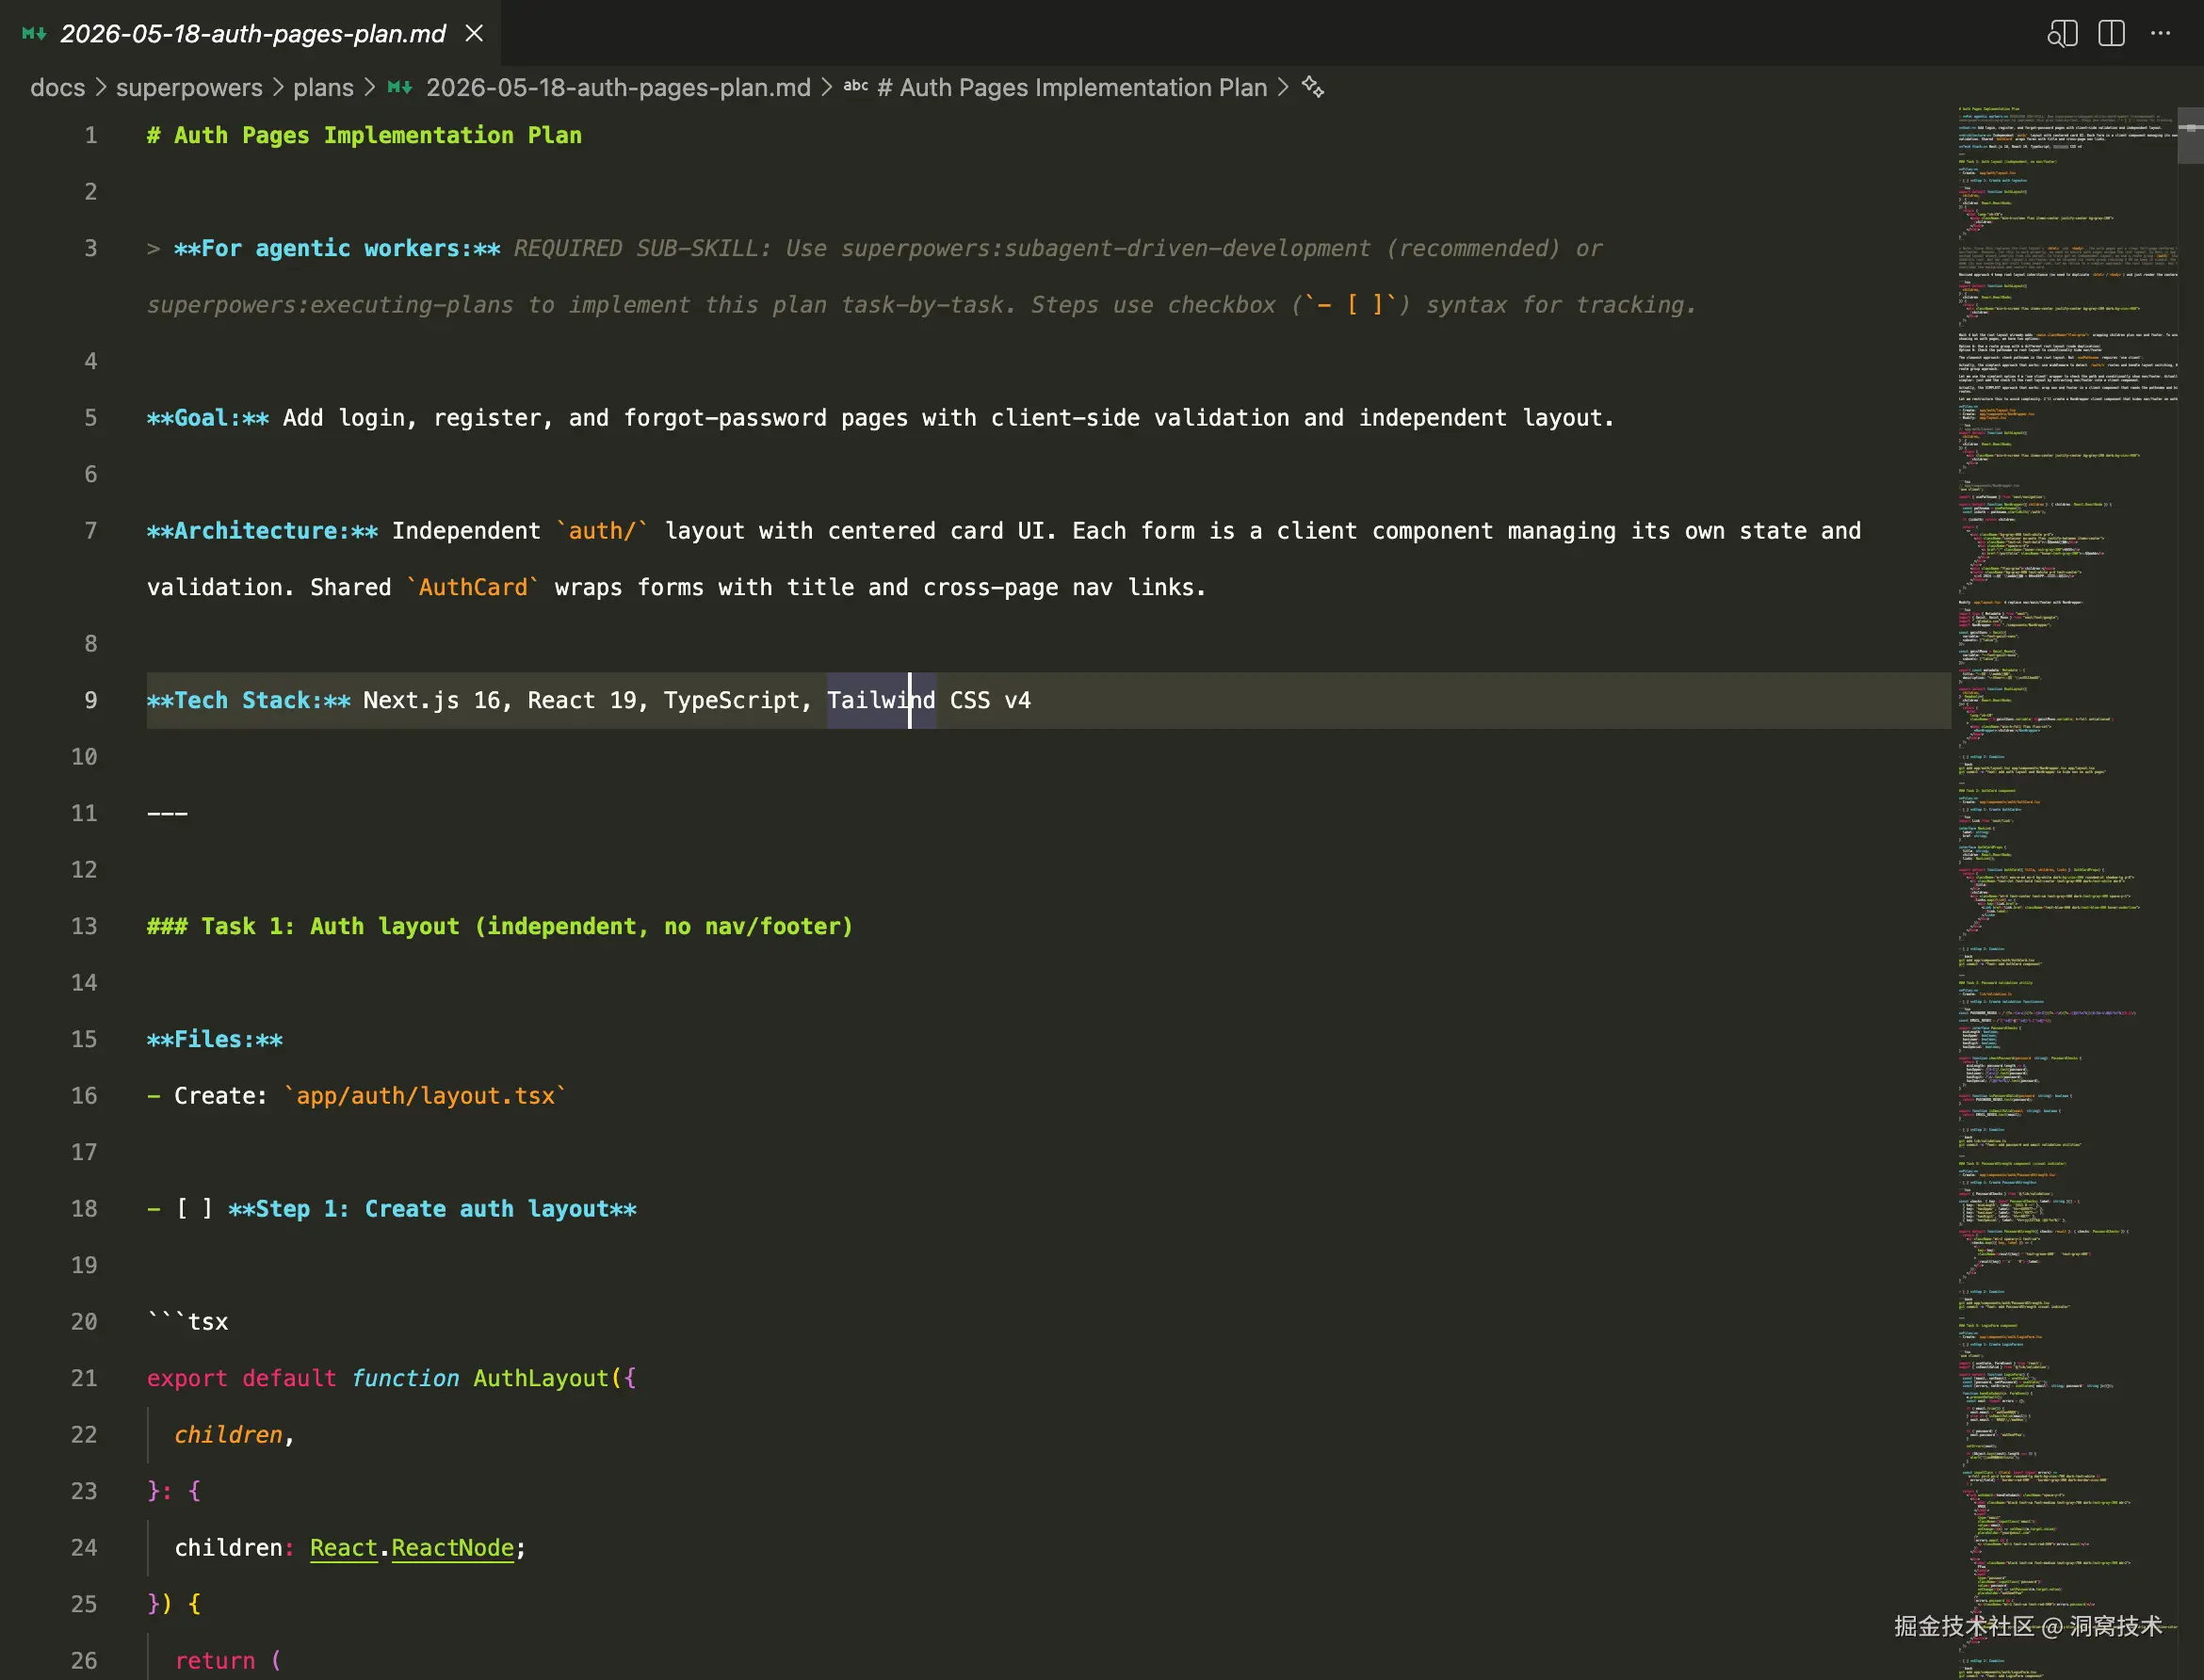Open the file name breadcrumb dropdown
The width and height of the screenshot is (2204, 1680).
click(x=618, y=87)
